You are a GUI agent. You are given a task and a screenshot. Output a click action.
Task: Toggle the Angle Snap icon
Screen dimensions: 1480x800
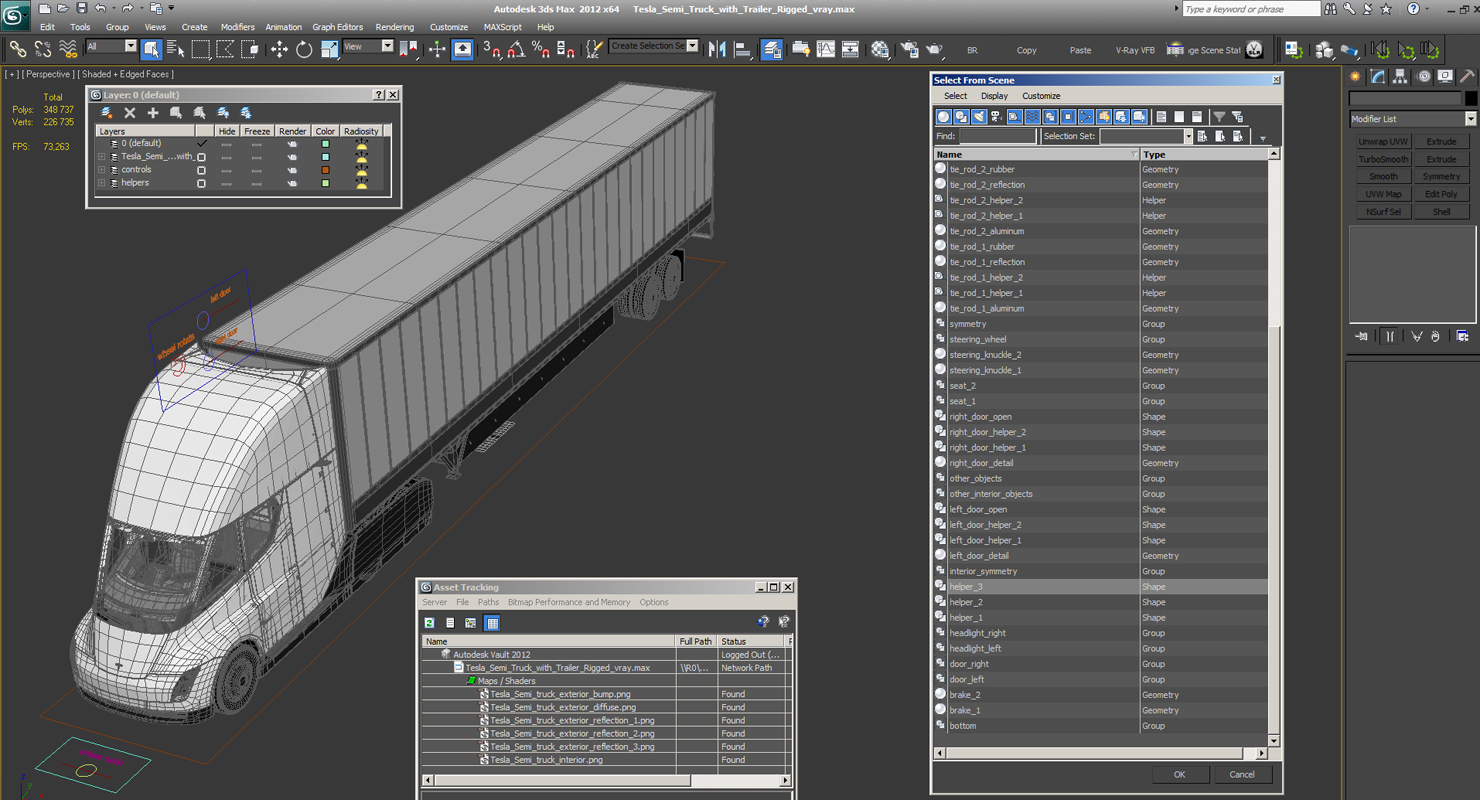click(x=516, y=48)
